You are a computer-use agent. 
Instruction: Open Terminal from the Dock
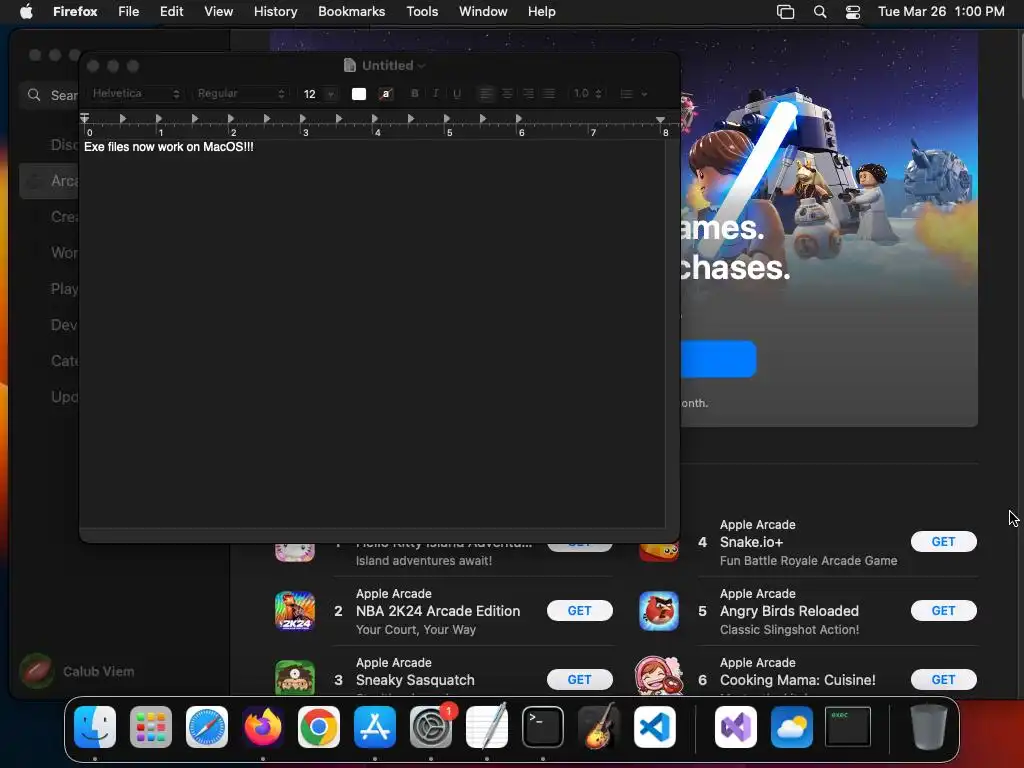pos(543,727)
